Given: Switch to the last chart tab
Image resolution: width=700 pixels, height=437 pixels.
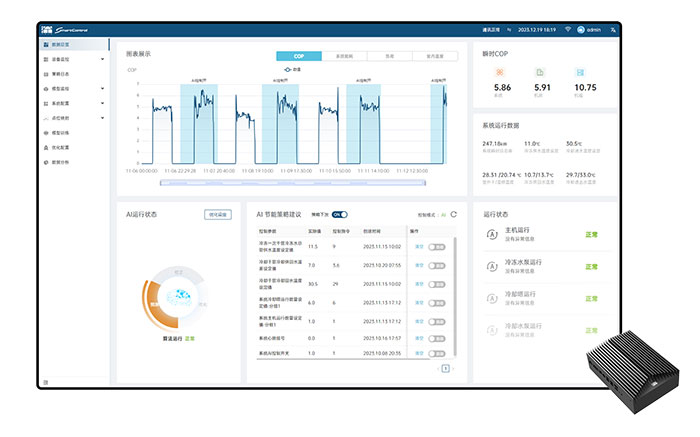Looking at the screenshot, I should click(435, 56).
